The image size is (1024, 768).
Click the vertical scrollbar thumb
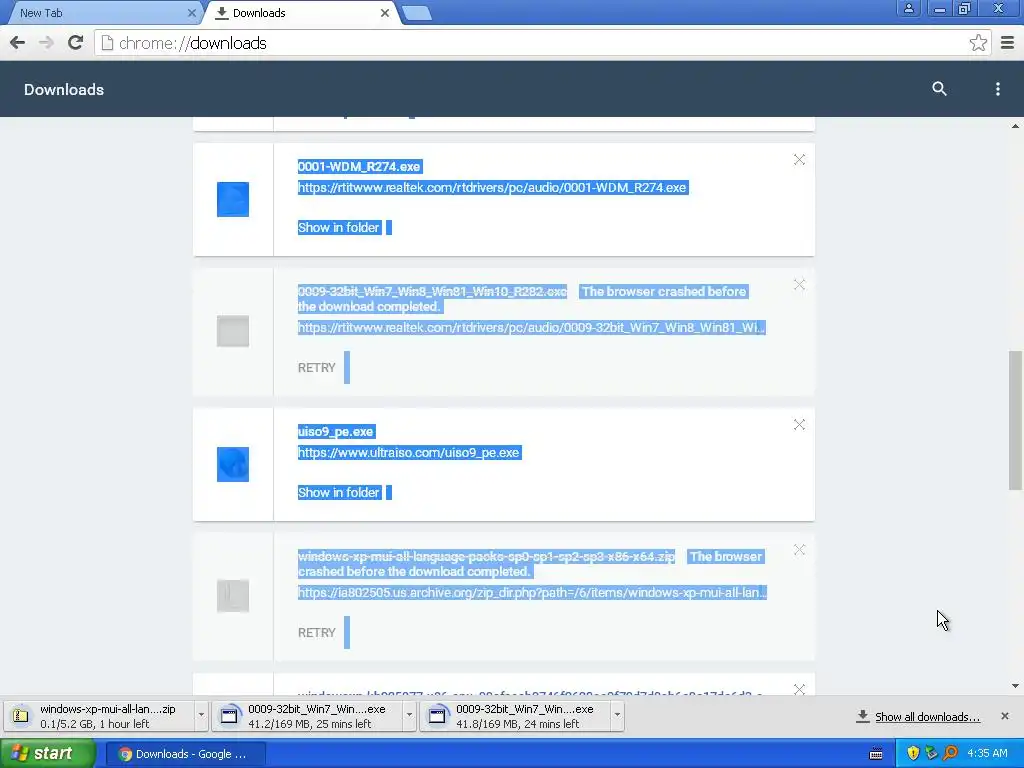pyautogui.click(x=1016, y=420)
